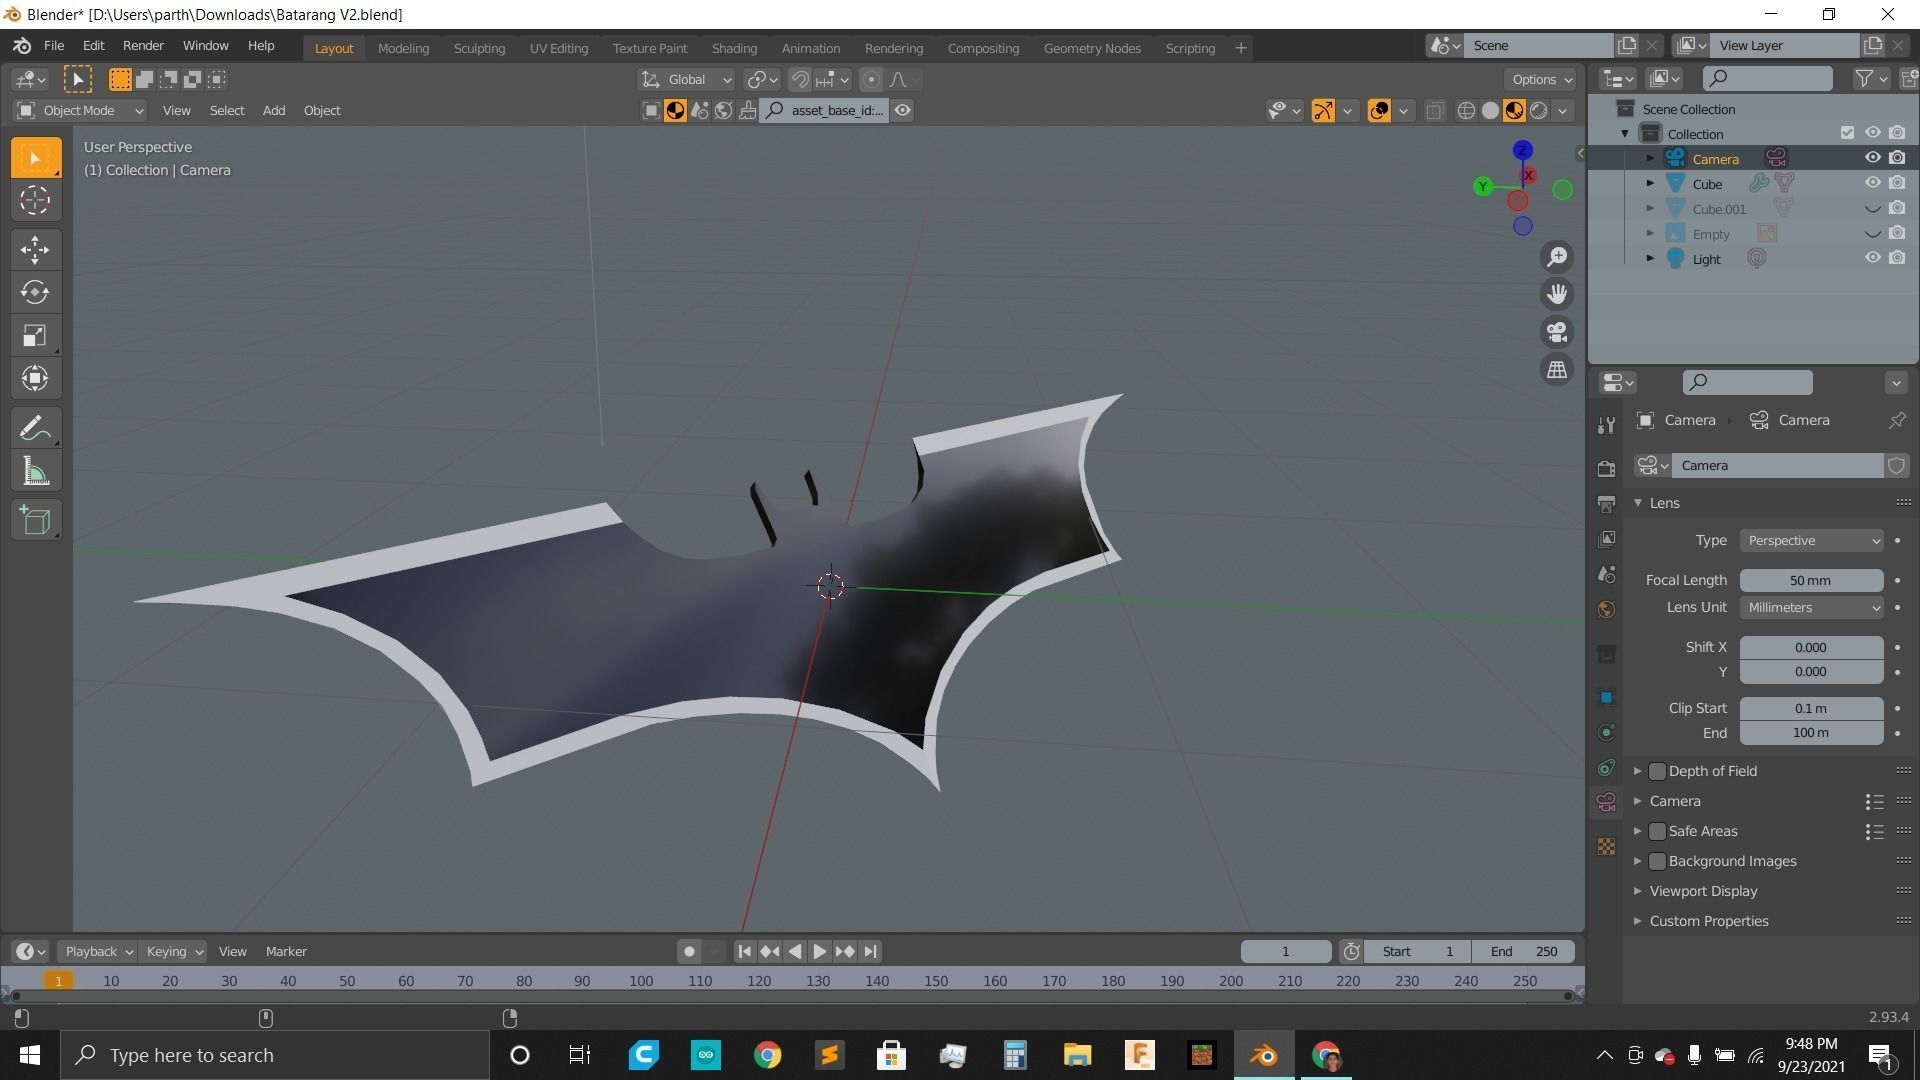This screenshot has height=1080, width=1920.
Task: Enable Background Images checkbox
Action: coord(1657,861)
